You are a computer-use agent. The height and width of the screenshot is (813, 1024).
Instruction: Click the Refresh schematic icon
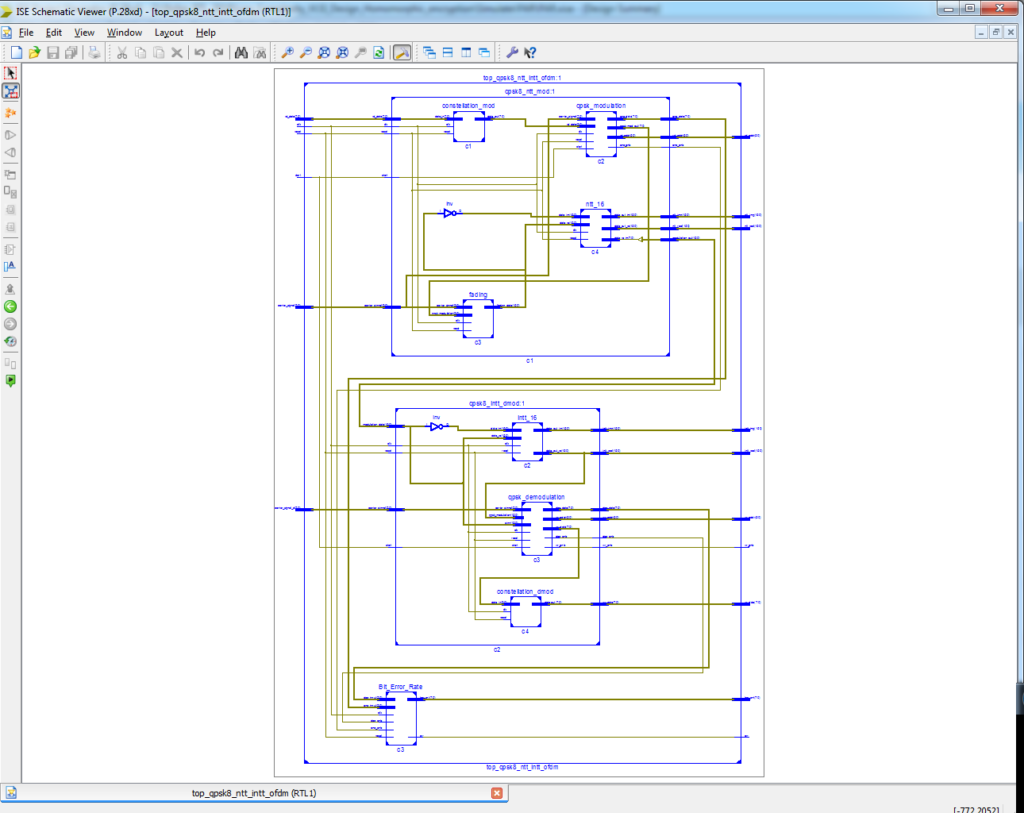(x=377, y=52)
